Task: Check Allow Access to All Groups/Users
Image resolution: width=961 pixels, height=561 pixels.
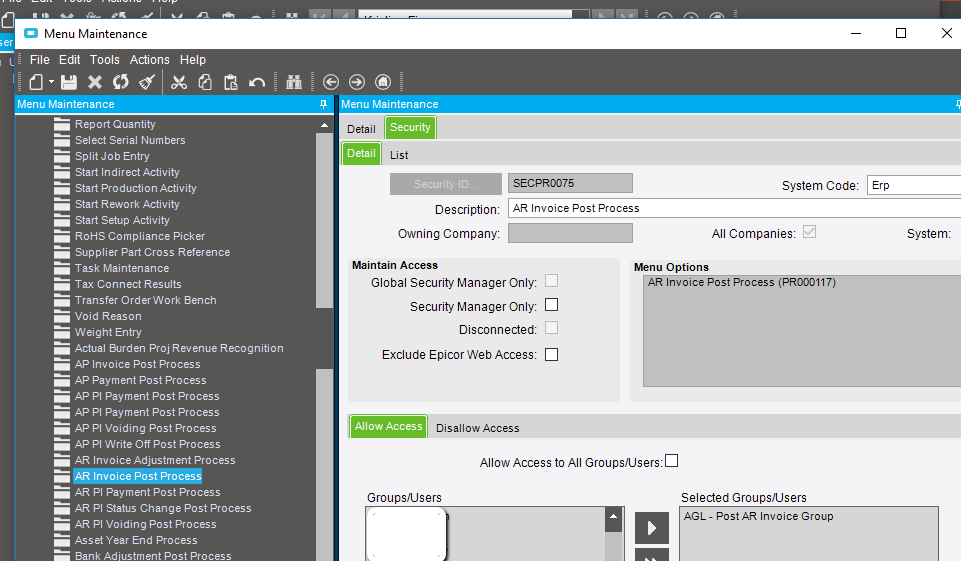Action: point(672,460)
